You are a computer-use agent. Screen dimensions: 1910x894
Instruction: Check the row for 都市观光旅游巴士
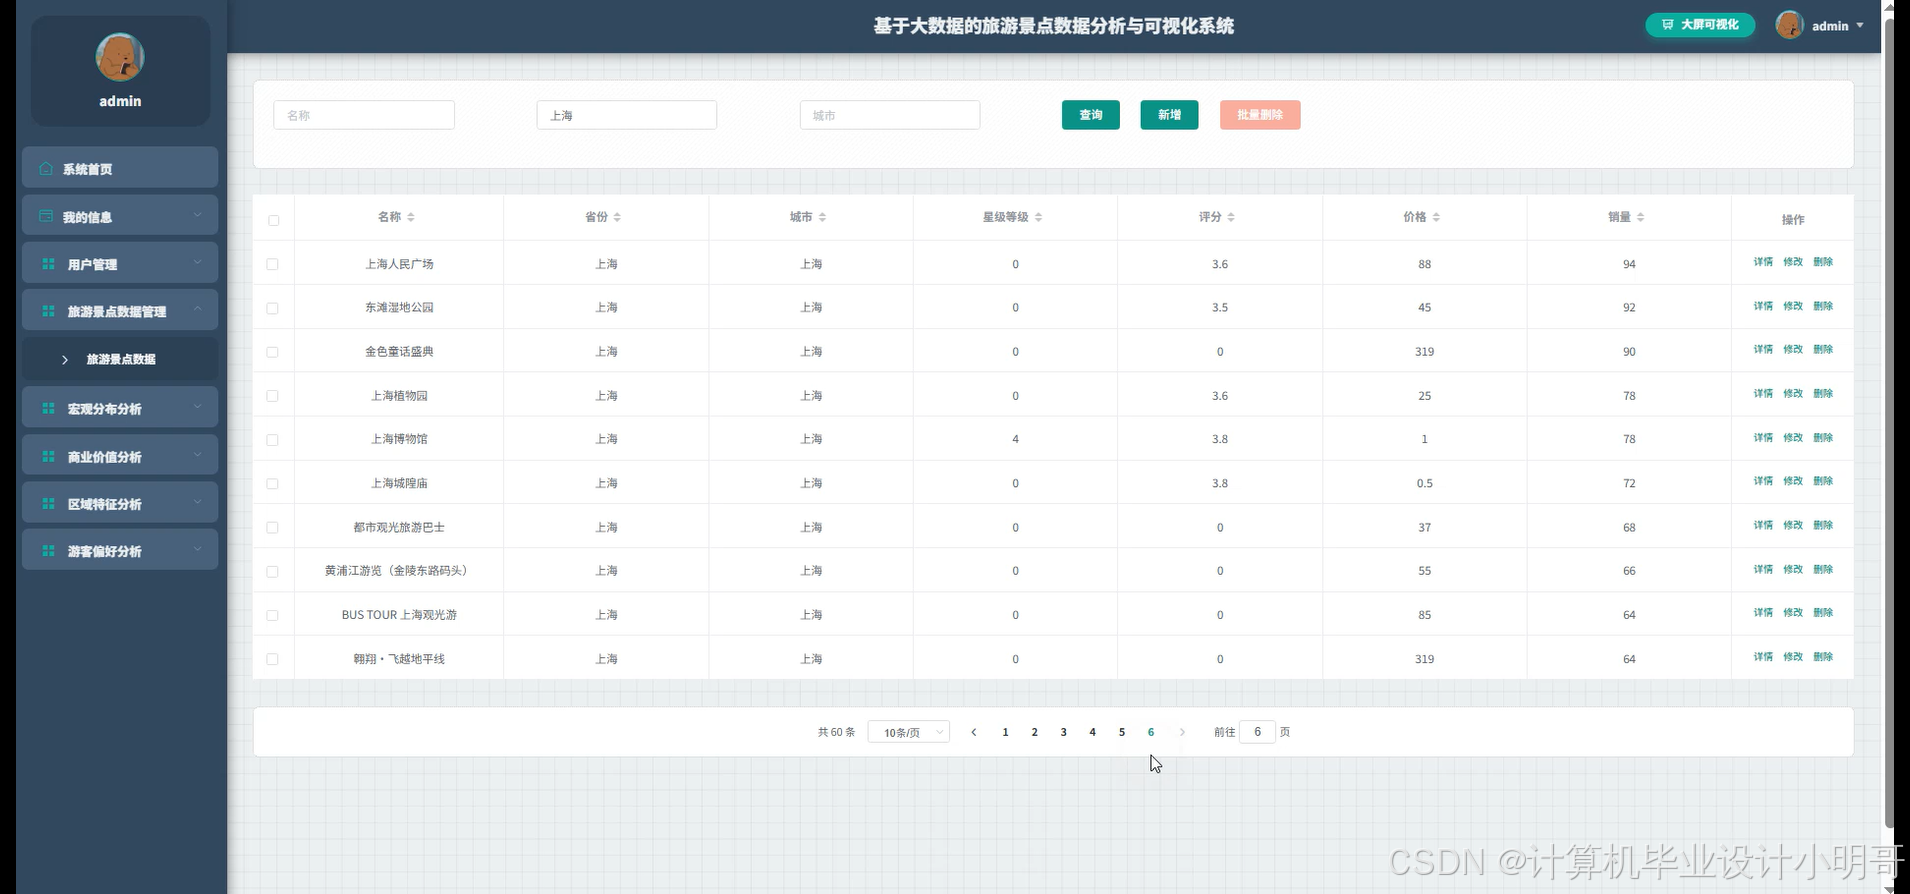tap(272, 527)
